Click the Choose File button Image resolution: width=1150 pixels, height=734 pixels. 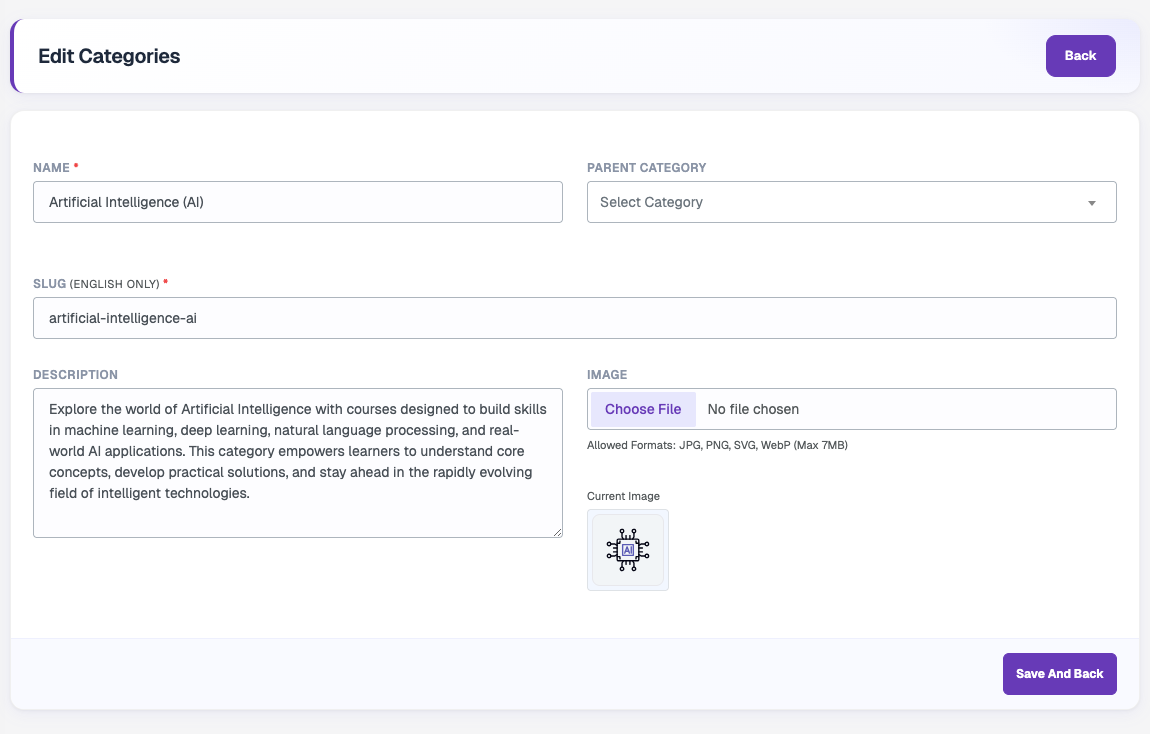pos(642,409)
